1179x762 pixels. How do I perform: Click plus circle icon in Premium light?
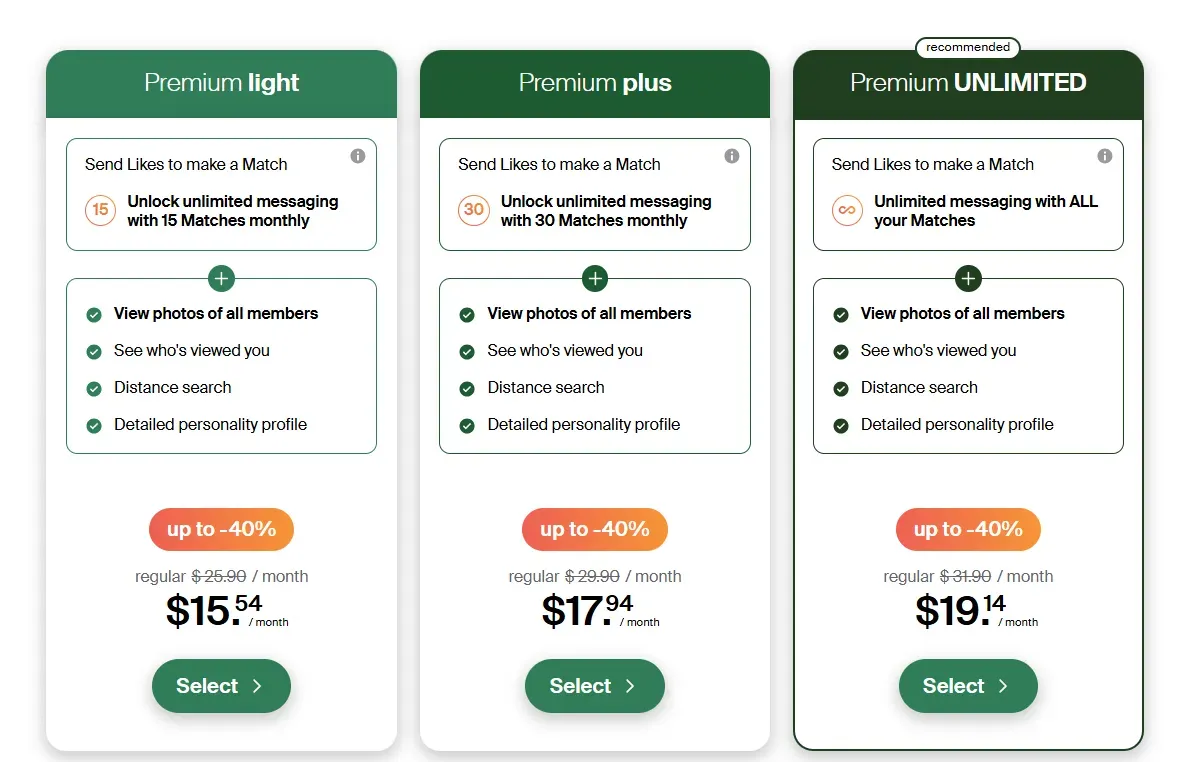[221, 278]
